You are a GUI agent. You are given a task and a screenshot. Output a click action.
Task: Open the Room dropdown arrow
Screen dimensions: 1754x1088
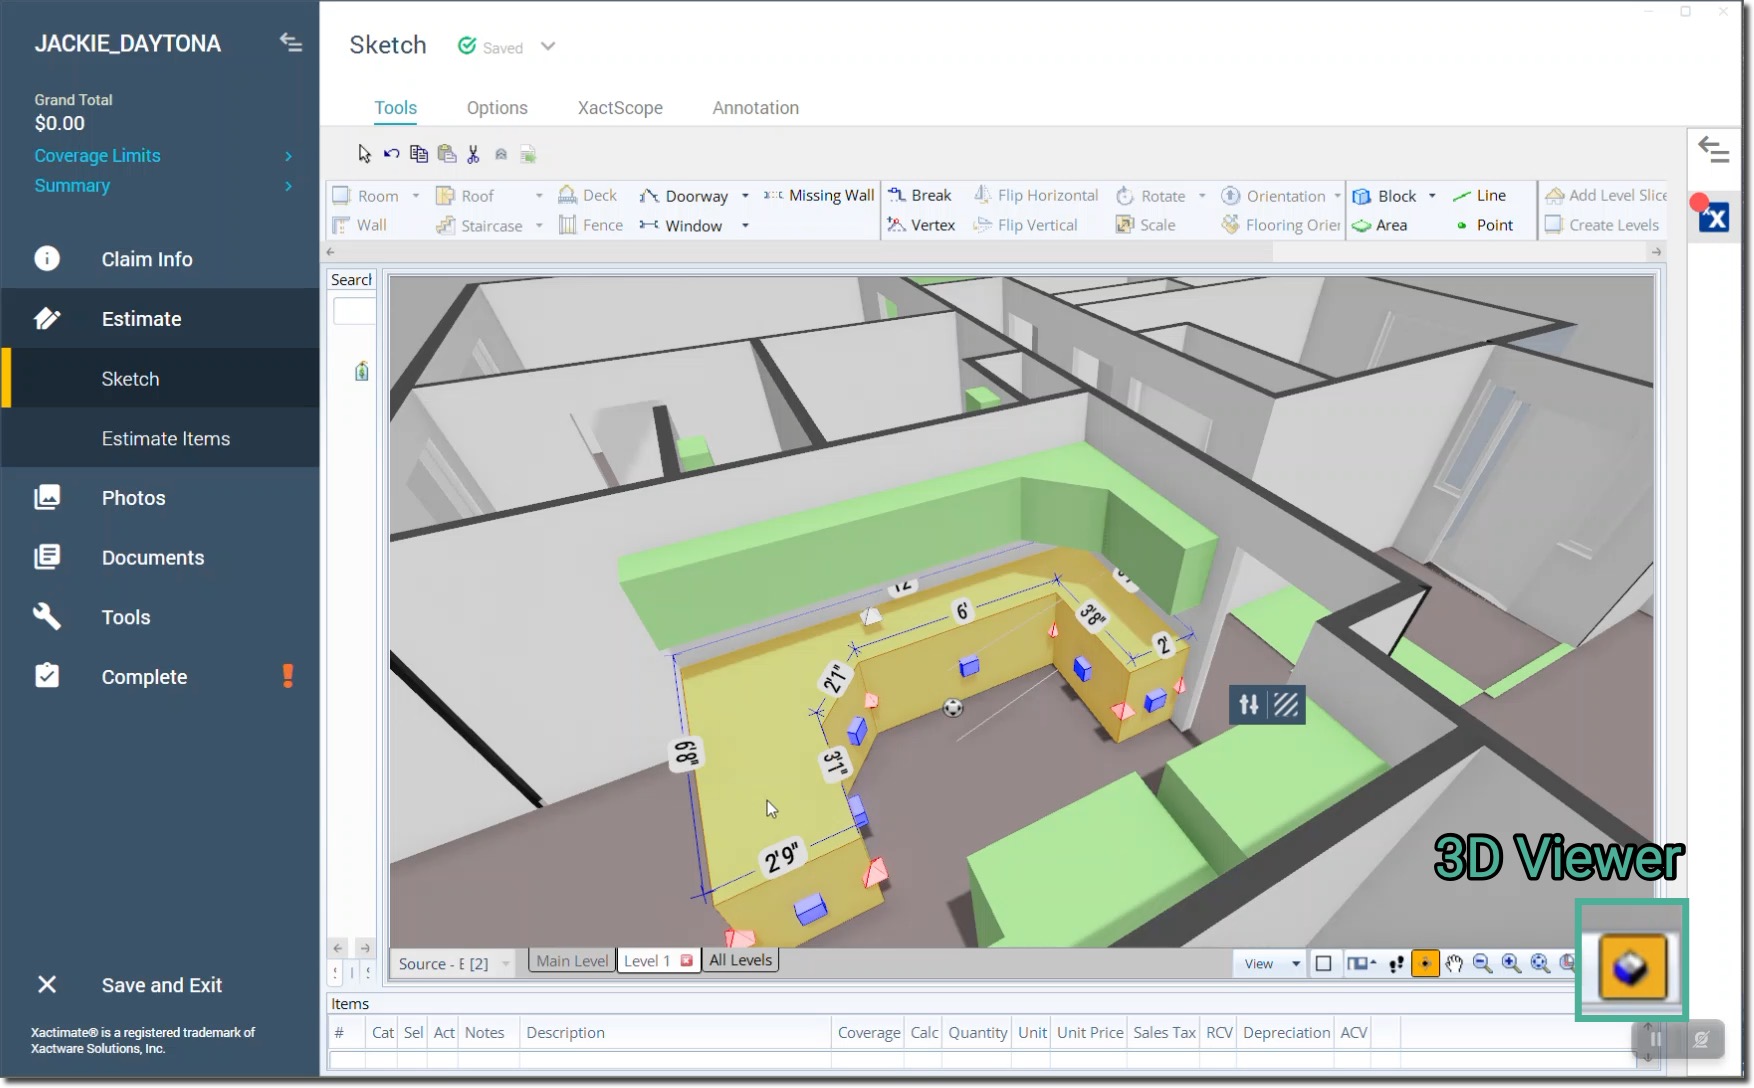416,196
